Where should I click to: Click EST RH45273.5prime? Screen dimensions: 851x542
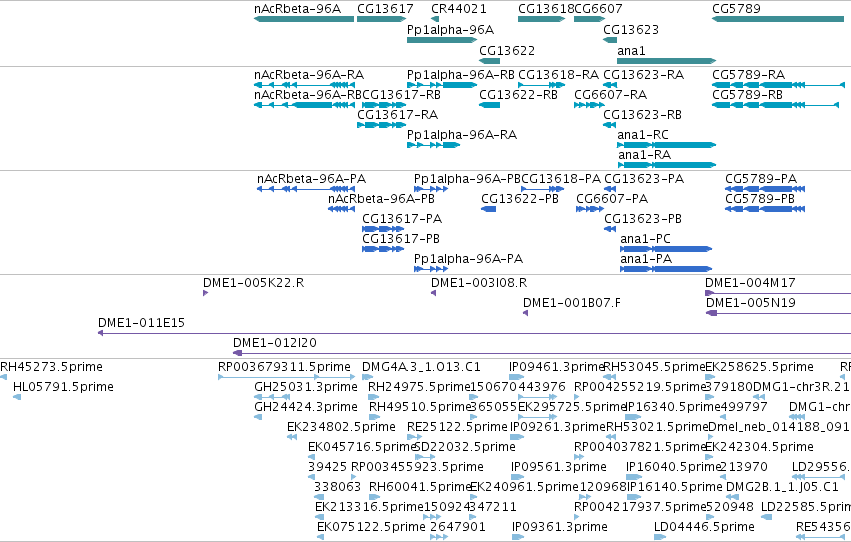point(3,377)
